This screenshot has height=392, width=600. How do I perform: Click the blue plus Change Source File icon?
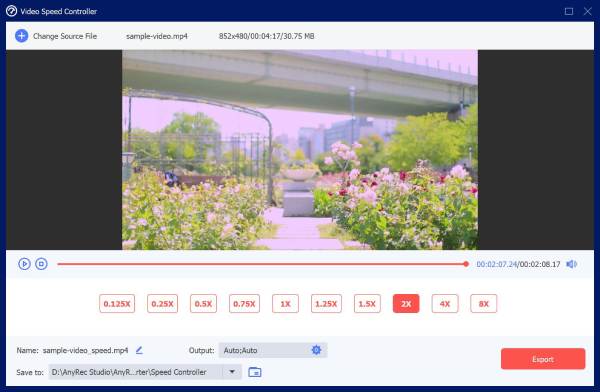21,36
